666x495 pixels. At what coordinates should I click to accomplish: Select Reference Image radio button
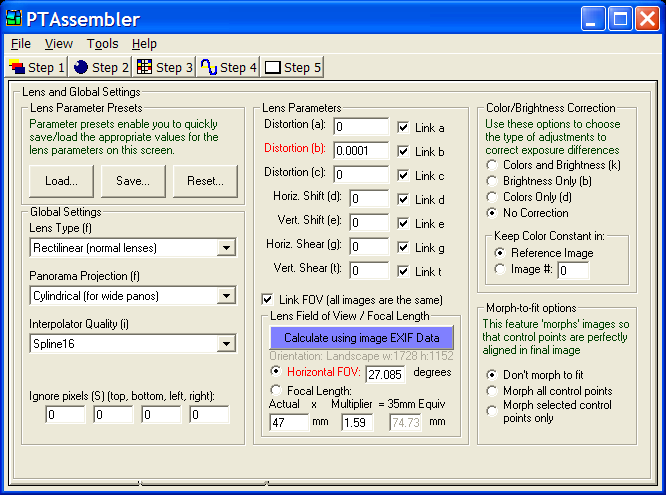pos(500,253)
